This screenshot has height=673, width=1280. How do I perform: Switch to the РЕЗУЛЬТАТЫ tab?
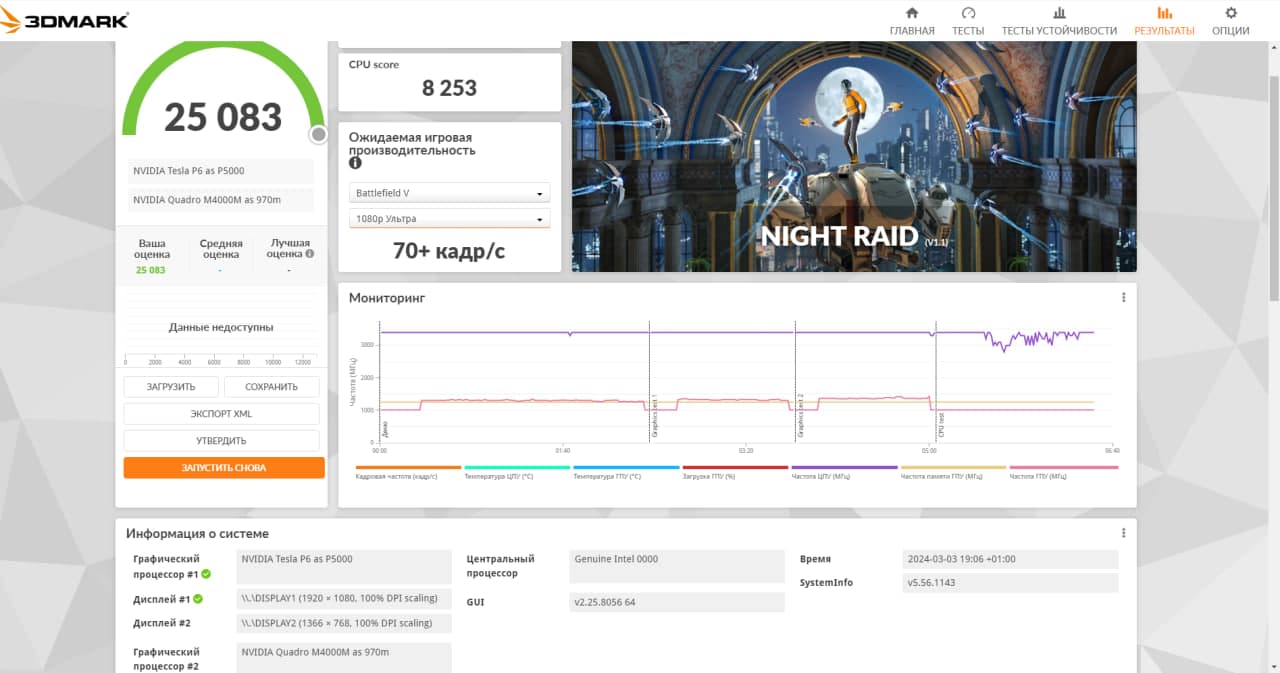point(1164,21)
